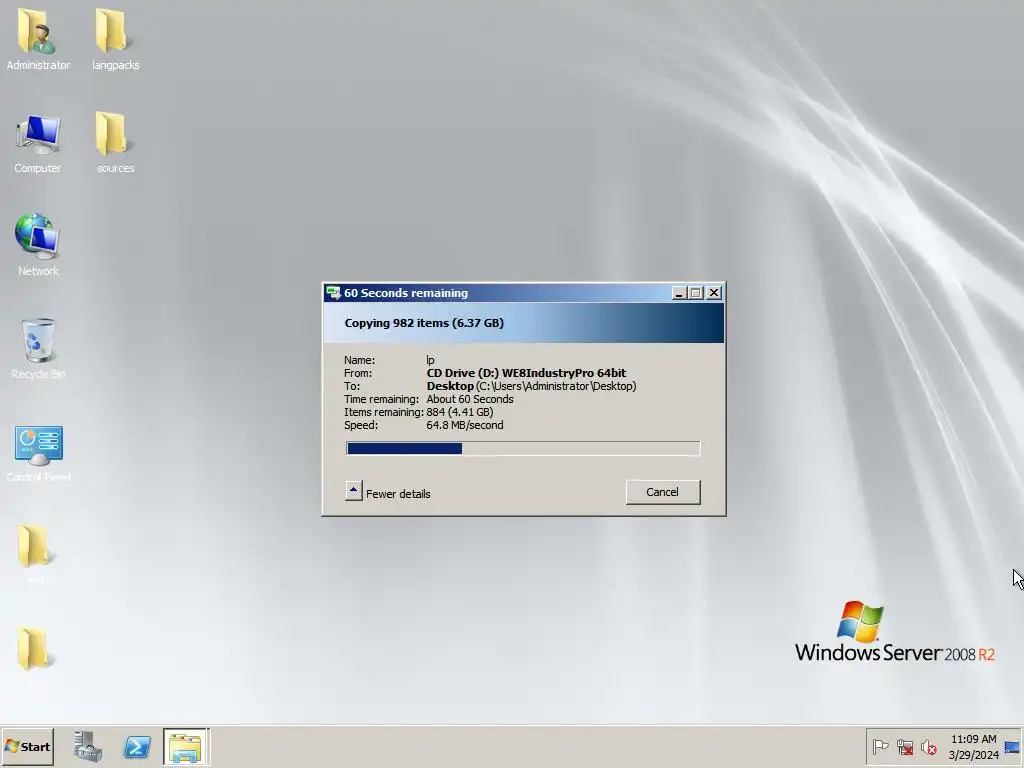
Task: Click the '64.8 MB/second' speed value
Action: click(464, 425)
